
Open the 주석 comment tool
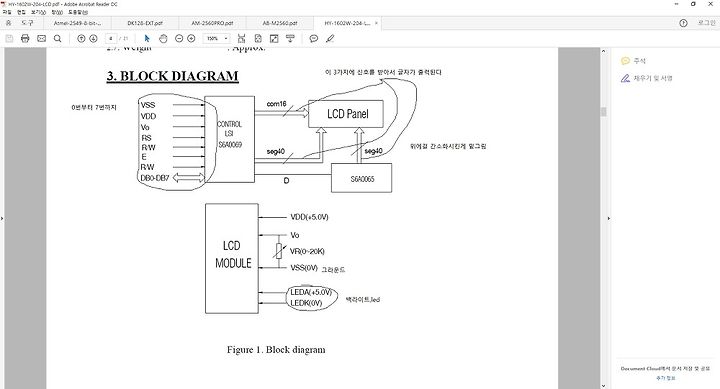pyautogui.click(x=640, y=61)
